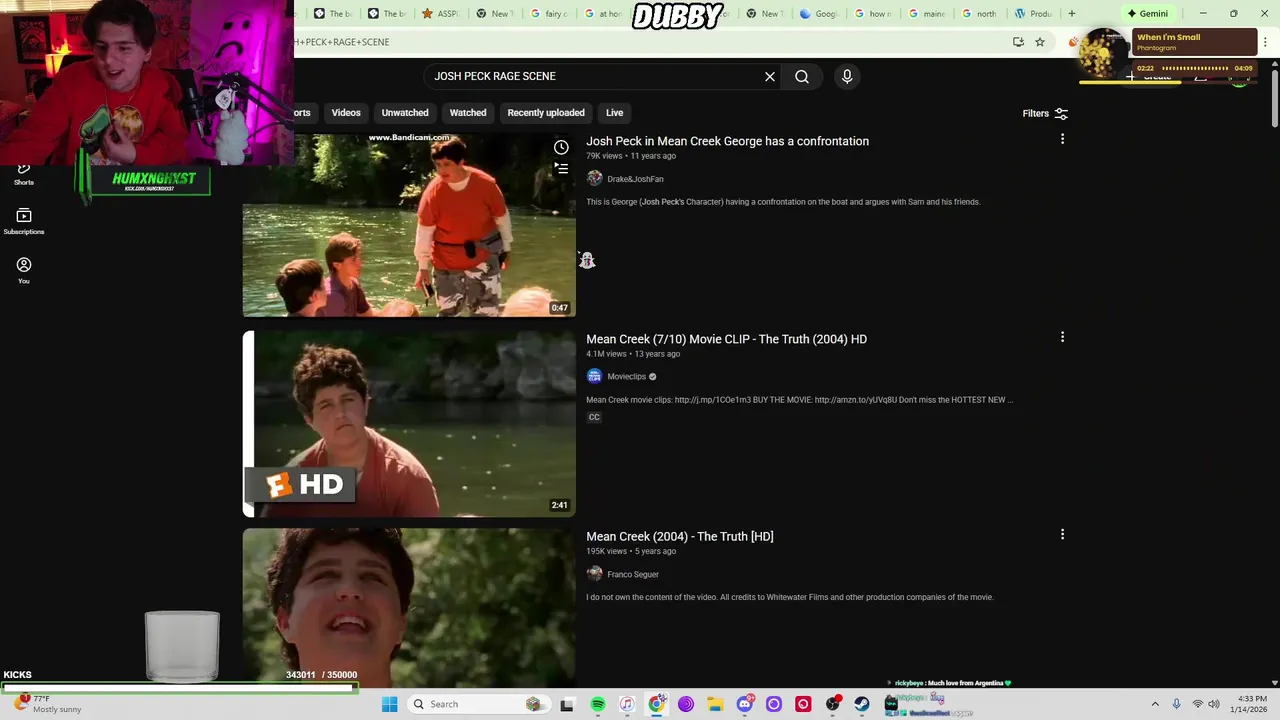This screenshot has width=1280, height=720.
Task: Open Chrome from the taskbar
Action: tap(656, 704)
